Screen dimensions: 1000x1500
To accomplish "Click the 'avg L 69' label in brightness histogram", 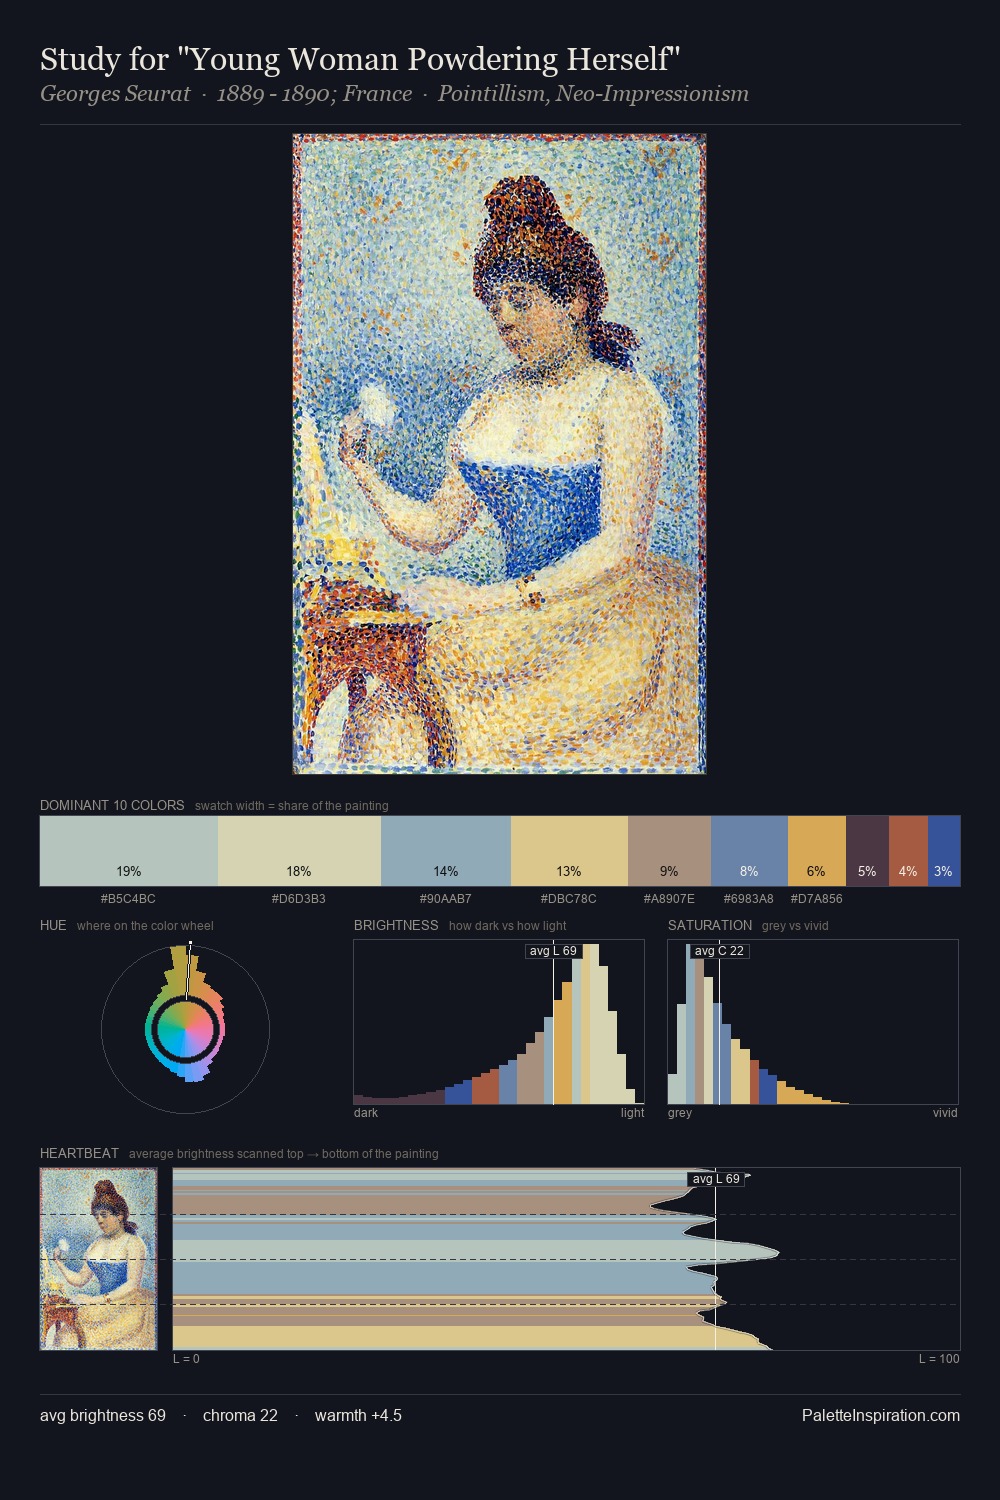I will click(x=553, y=951).
